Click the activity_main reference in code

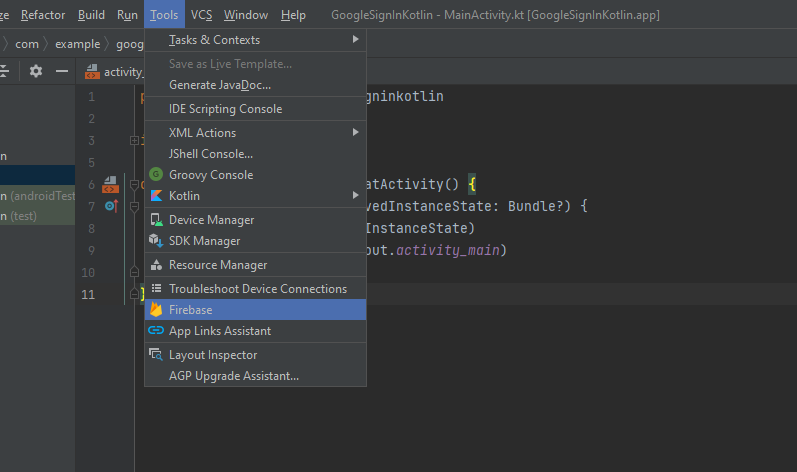(x=448, y=250)
